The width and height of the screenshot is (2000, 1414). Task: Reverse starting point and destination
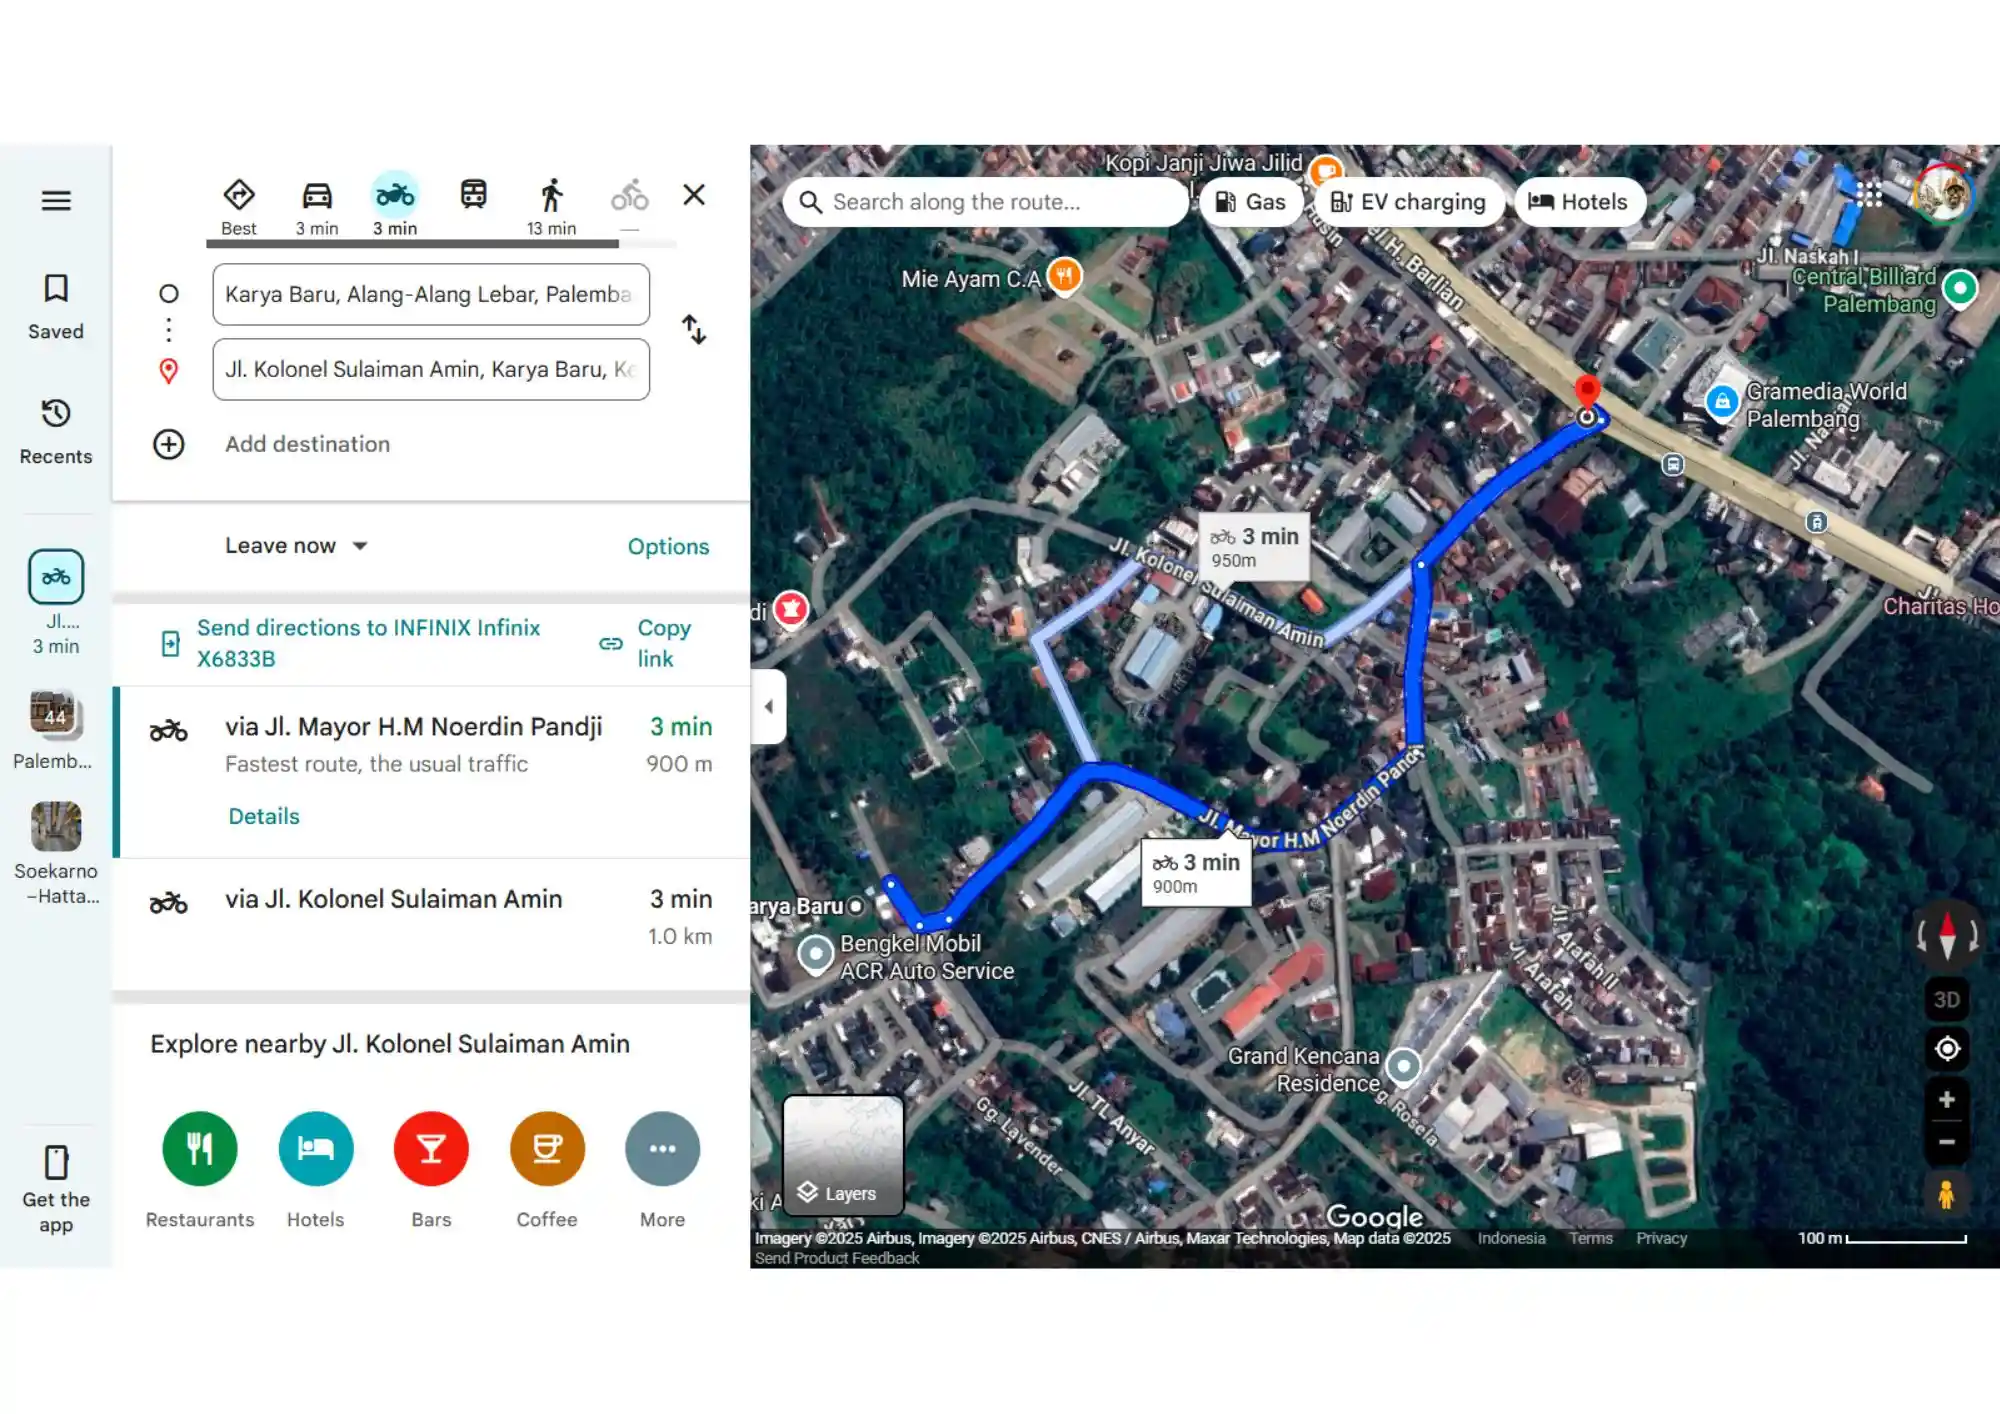coord(694,330)
